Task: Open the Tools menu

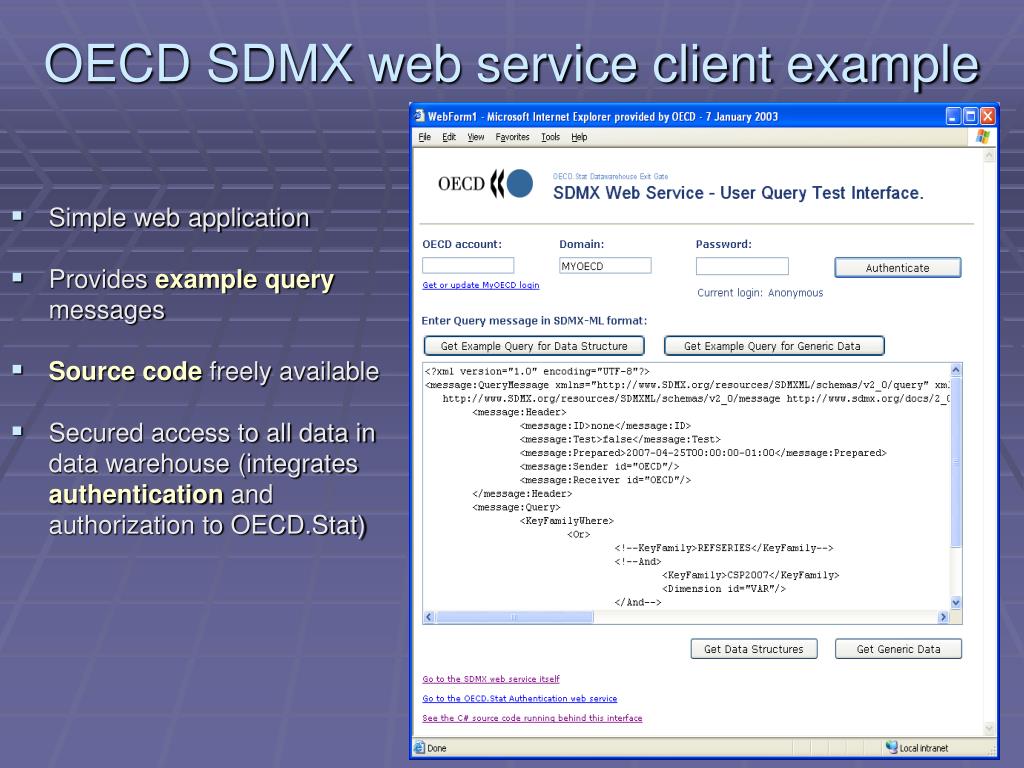Action: pos(551,137)
